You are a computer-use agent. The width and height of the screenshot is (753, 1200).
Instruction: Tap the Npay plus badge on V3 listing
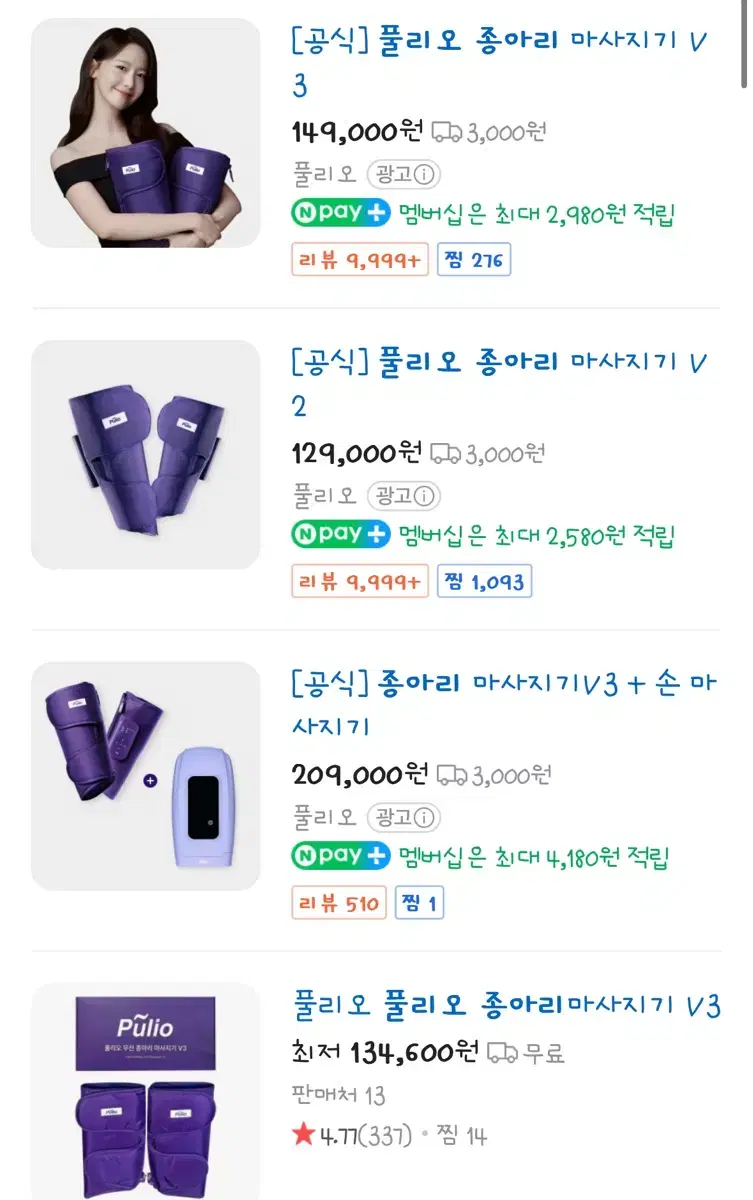(340, 213)
